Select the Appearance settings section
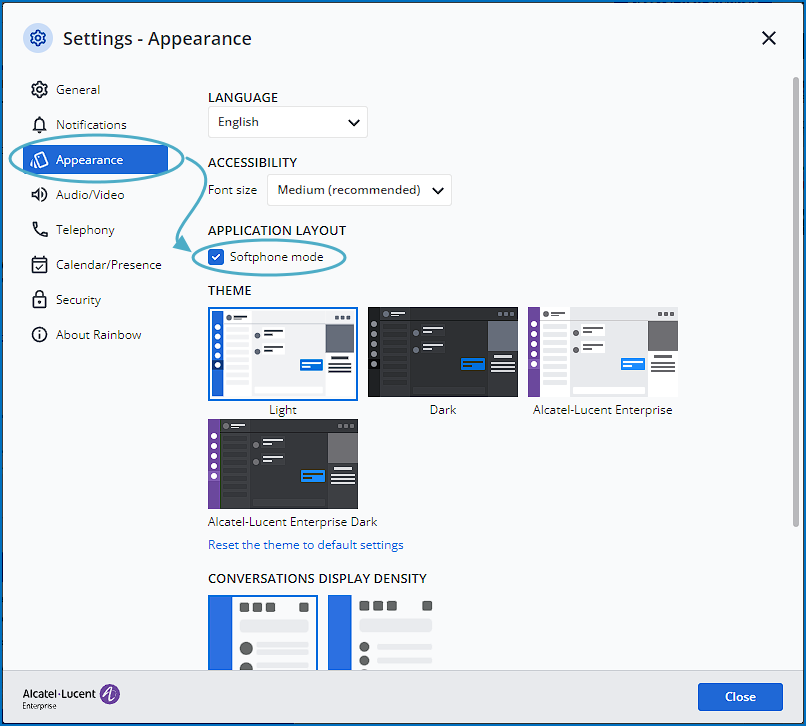The width and height of the screenshot is (806, 726). tap(96, 160)
